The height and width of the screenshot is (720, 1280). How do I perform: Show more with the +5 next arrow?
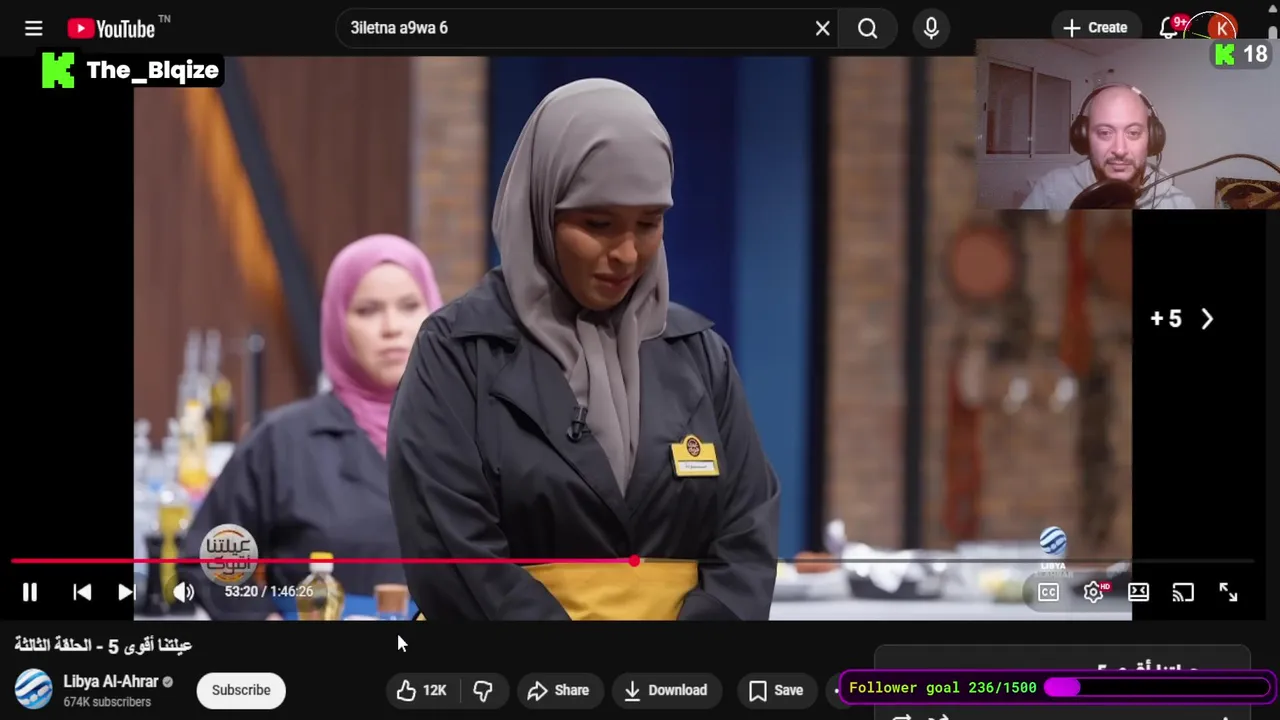pyautogui.click(x=1181, y=319)
